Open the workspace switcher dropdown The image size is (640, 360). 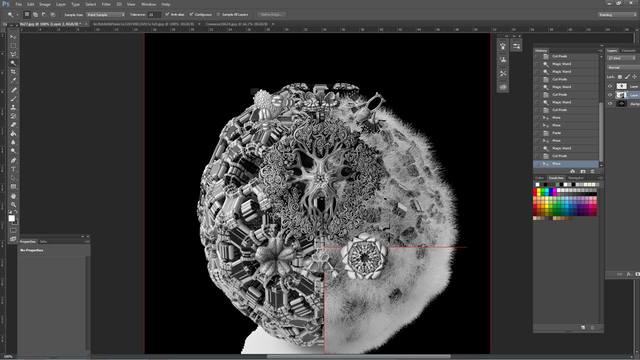[x=617, y=14]
